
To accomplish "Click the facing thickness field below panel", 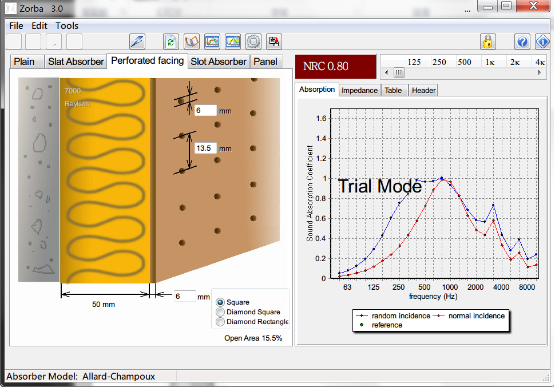I will click(x=184, y=296).
